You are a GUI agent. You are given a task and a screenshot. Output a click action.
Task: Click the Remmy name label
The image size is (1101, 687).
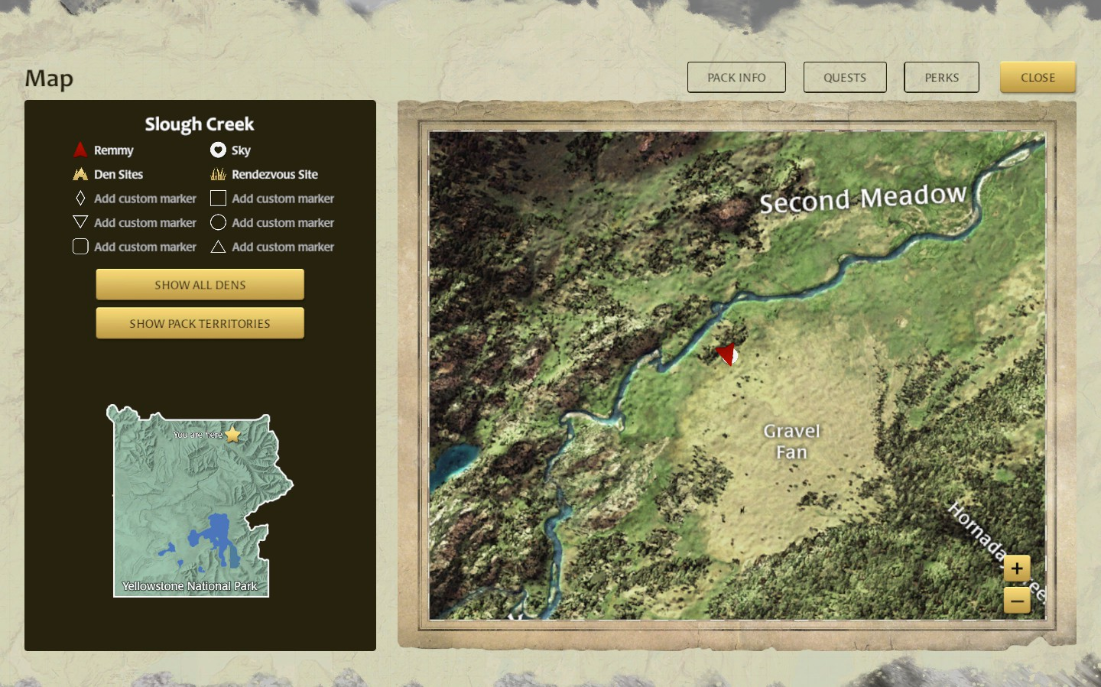(x=114, y=150)
